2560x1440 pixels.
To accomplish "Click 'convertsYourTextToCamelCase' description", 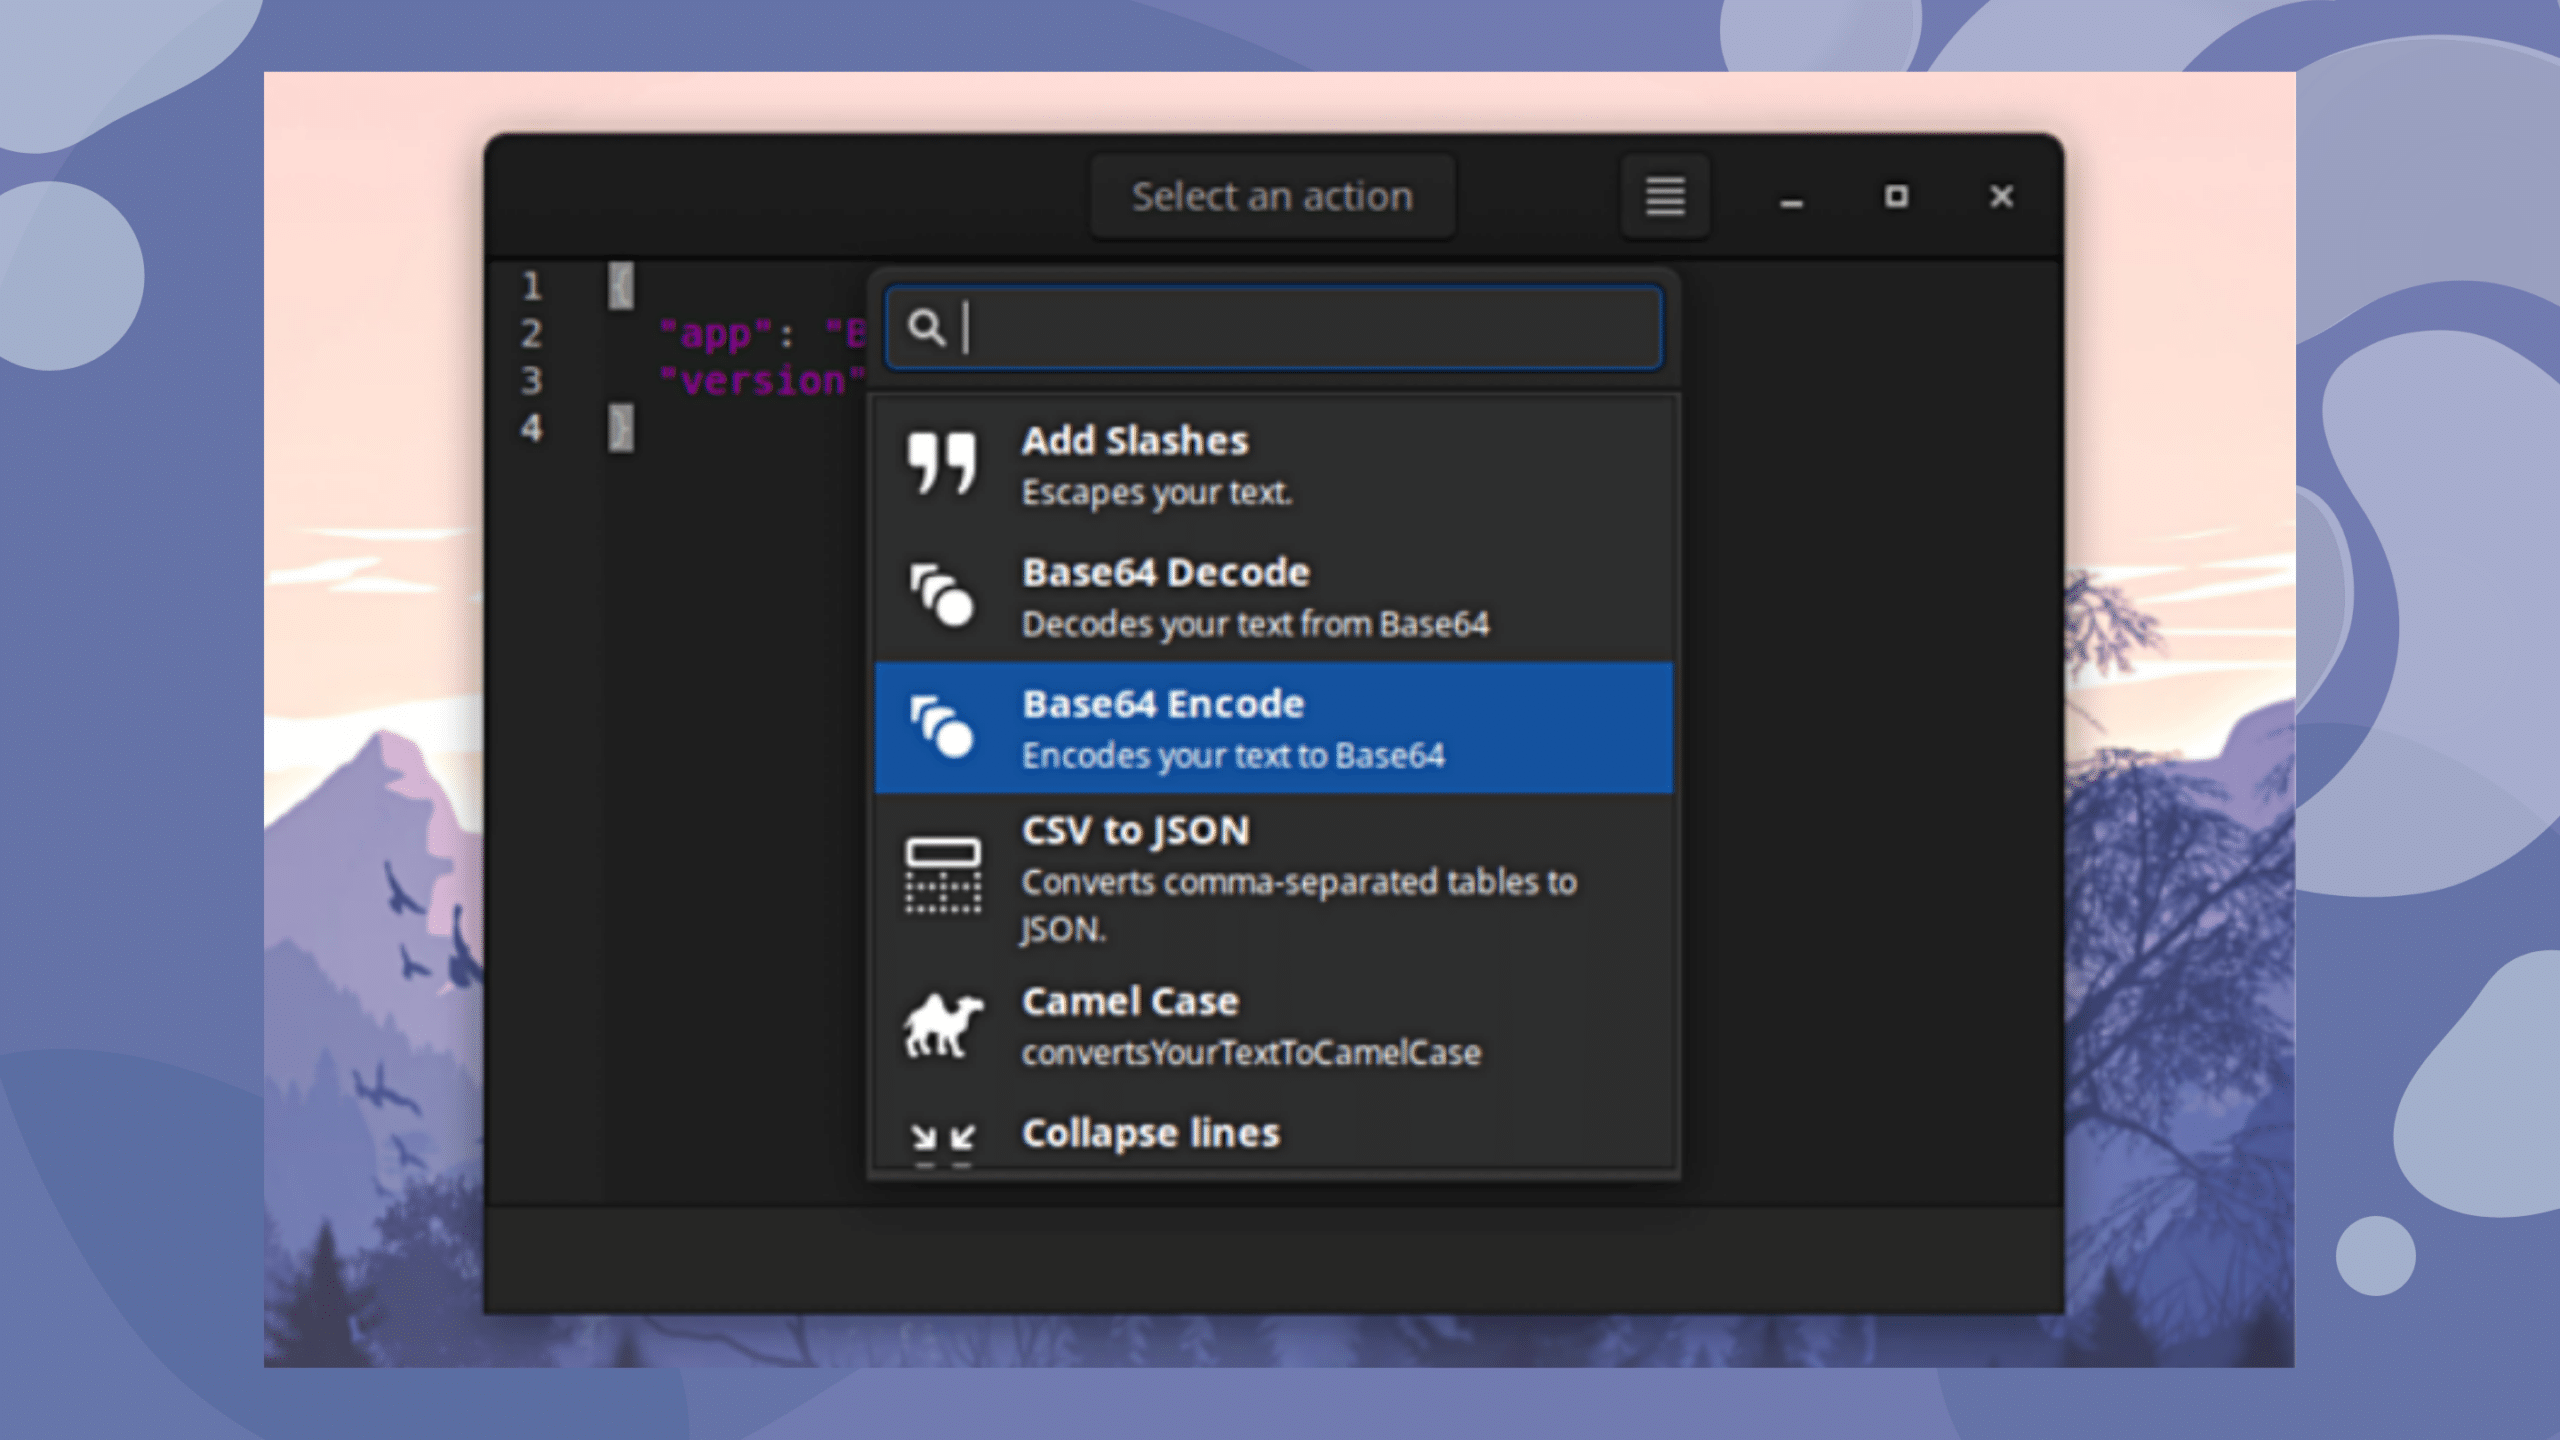I will pos(1251,1053).
